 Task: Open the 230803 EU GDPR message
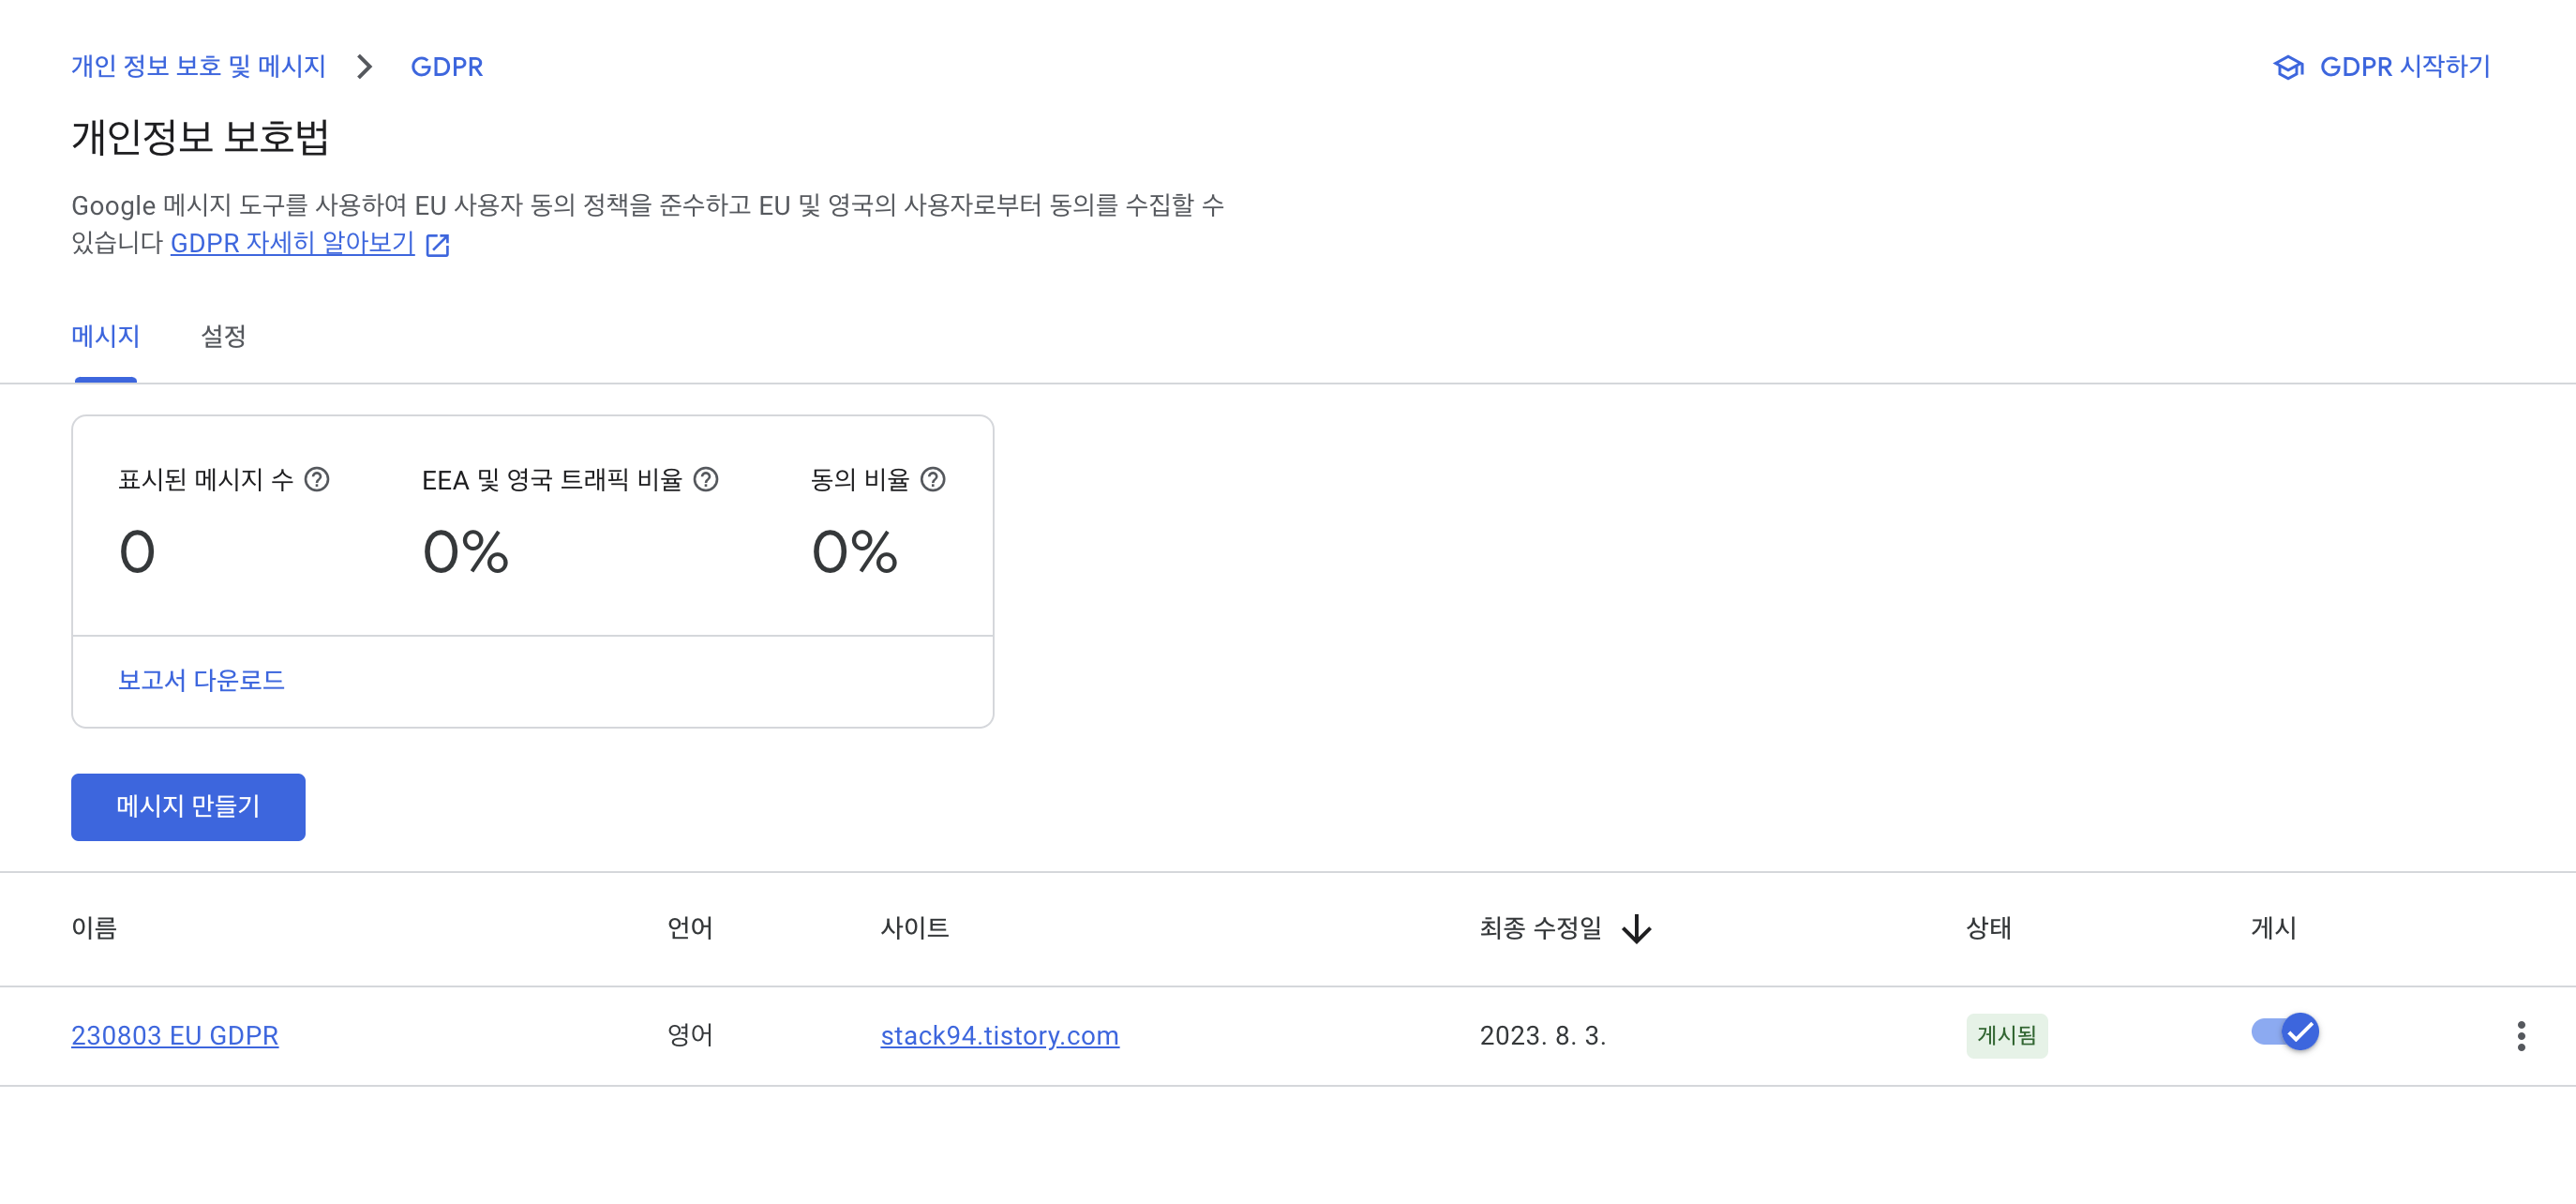[x=175, y=1036]
